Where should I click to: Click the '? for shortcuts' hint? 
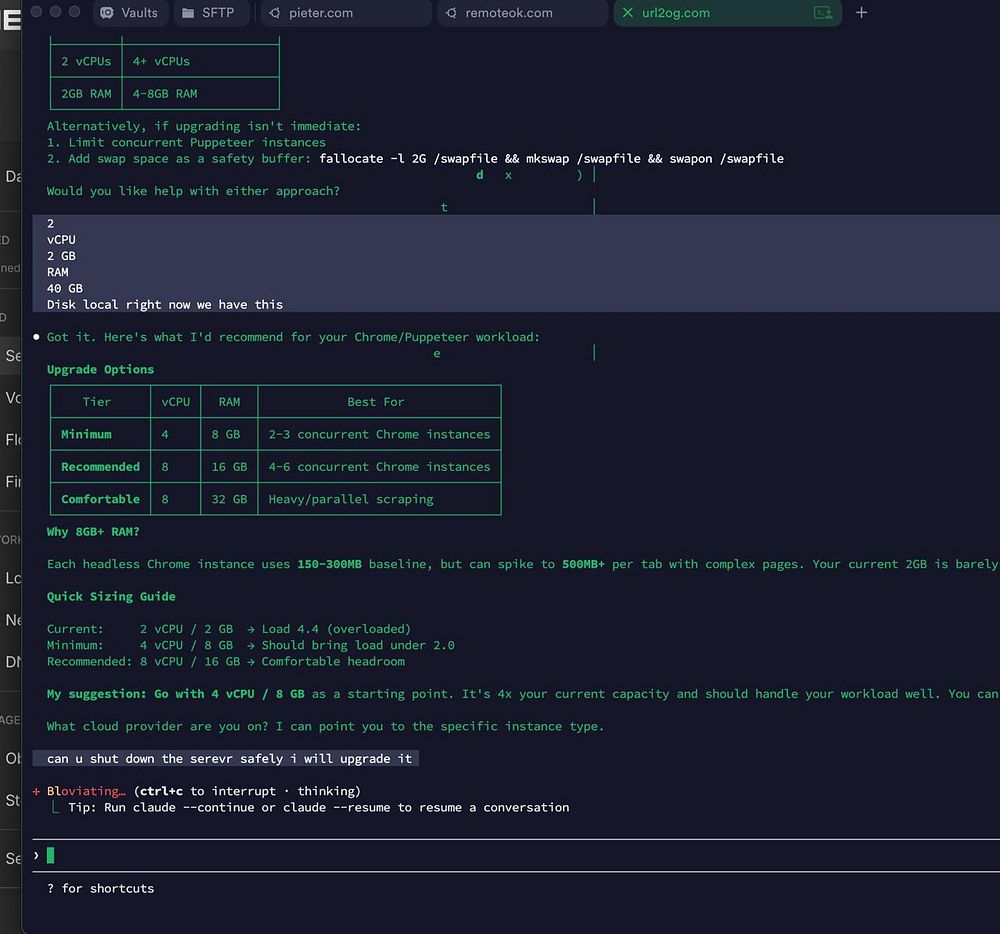[x=100, y=888]
